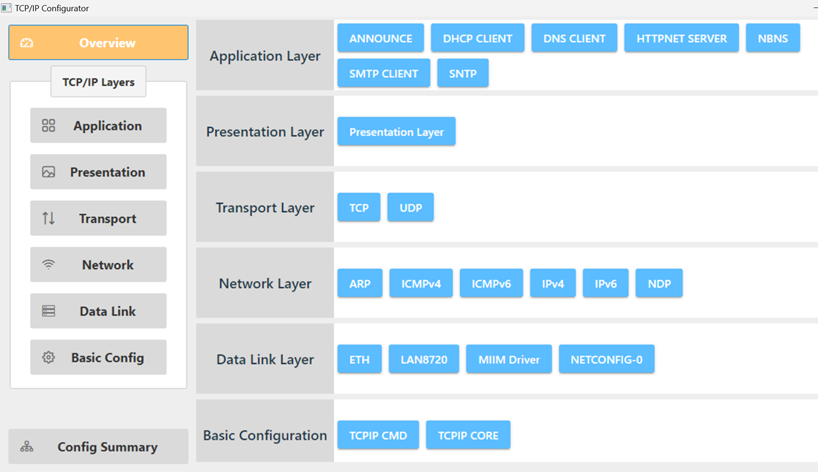Click the Overview dashboard icon
This screenshot has width=818, height=472.
pyautogui.click(x=27, y=43)
